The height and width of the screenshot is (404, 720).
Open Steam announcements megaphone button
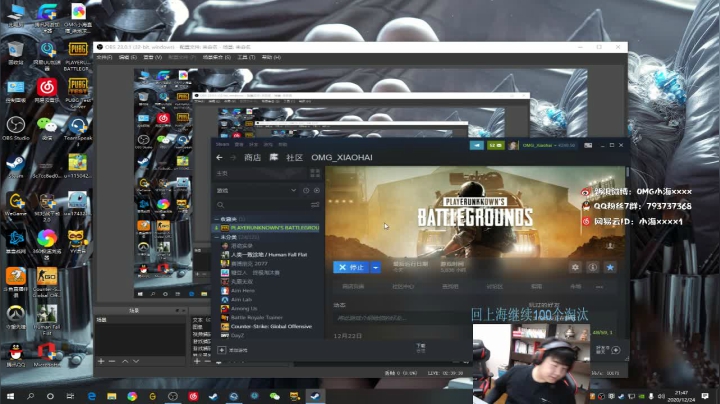(x=477, y=145)
